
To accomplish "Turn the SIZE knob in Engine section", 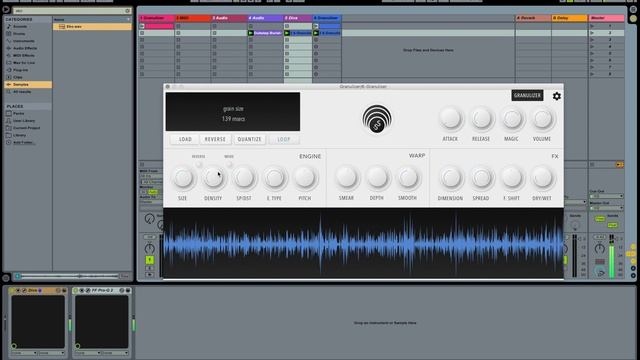I will [x=182, y=178].
